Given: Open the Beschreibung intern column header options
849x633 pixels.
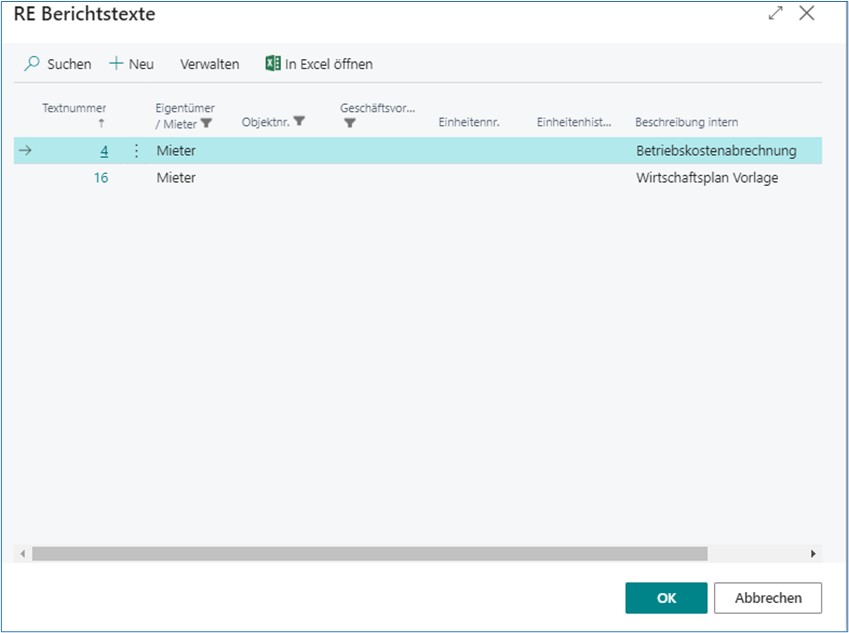Looking at the screenshot, I should 686,122.
